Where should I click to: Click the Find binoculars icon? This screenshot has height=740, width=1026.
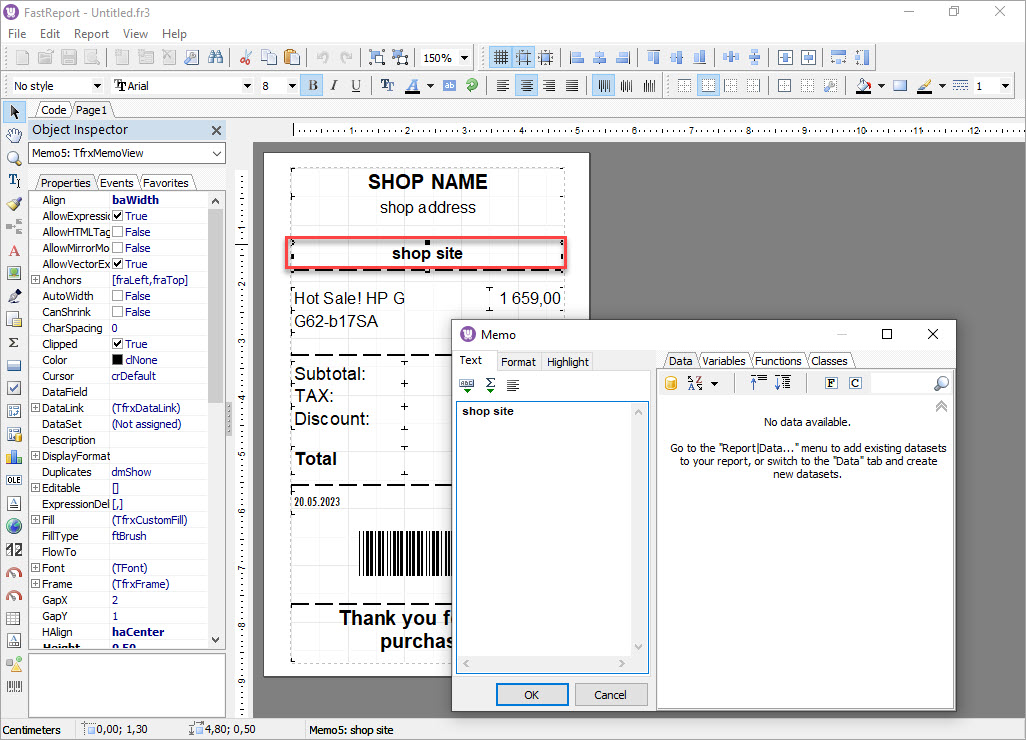tap(215, 58)
